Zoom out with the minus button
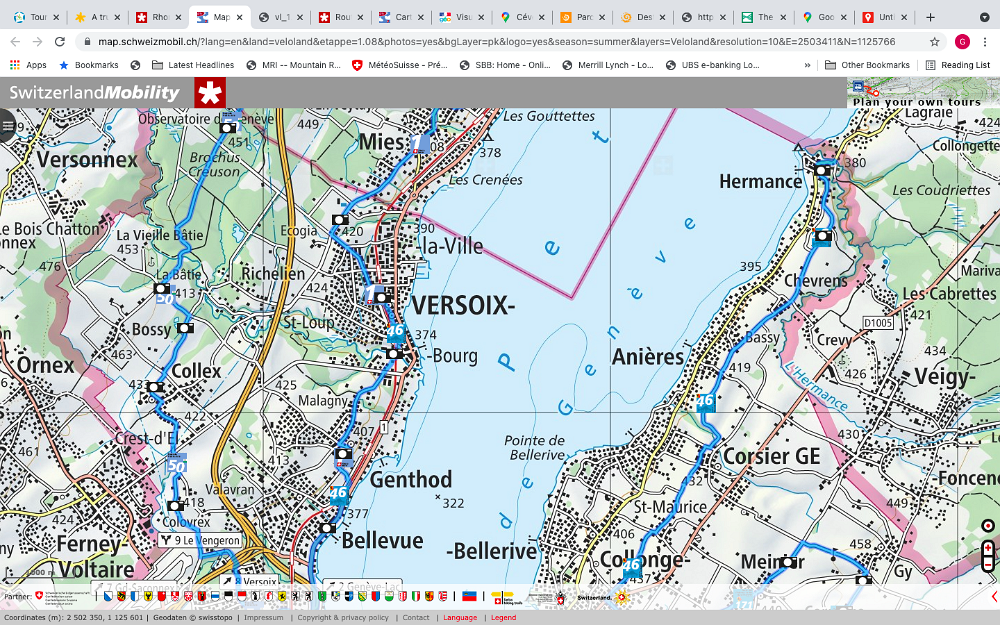 pyautogui.click(x=988, y=564)
